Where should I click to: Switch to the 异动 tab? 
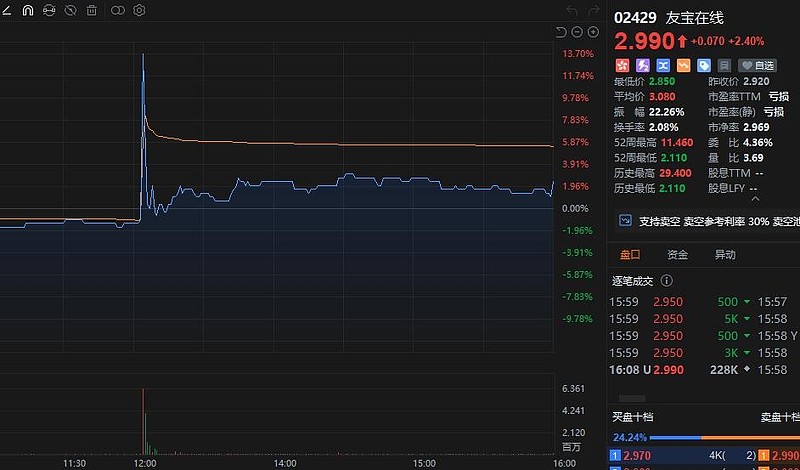725,255
